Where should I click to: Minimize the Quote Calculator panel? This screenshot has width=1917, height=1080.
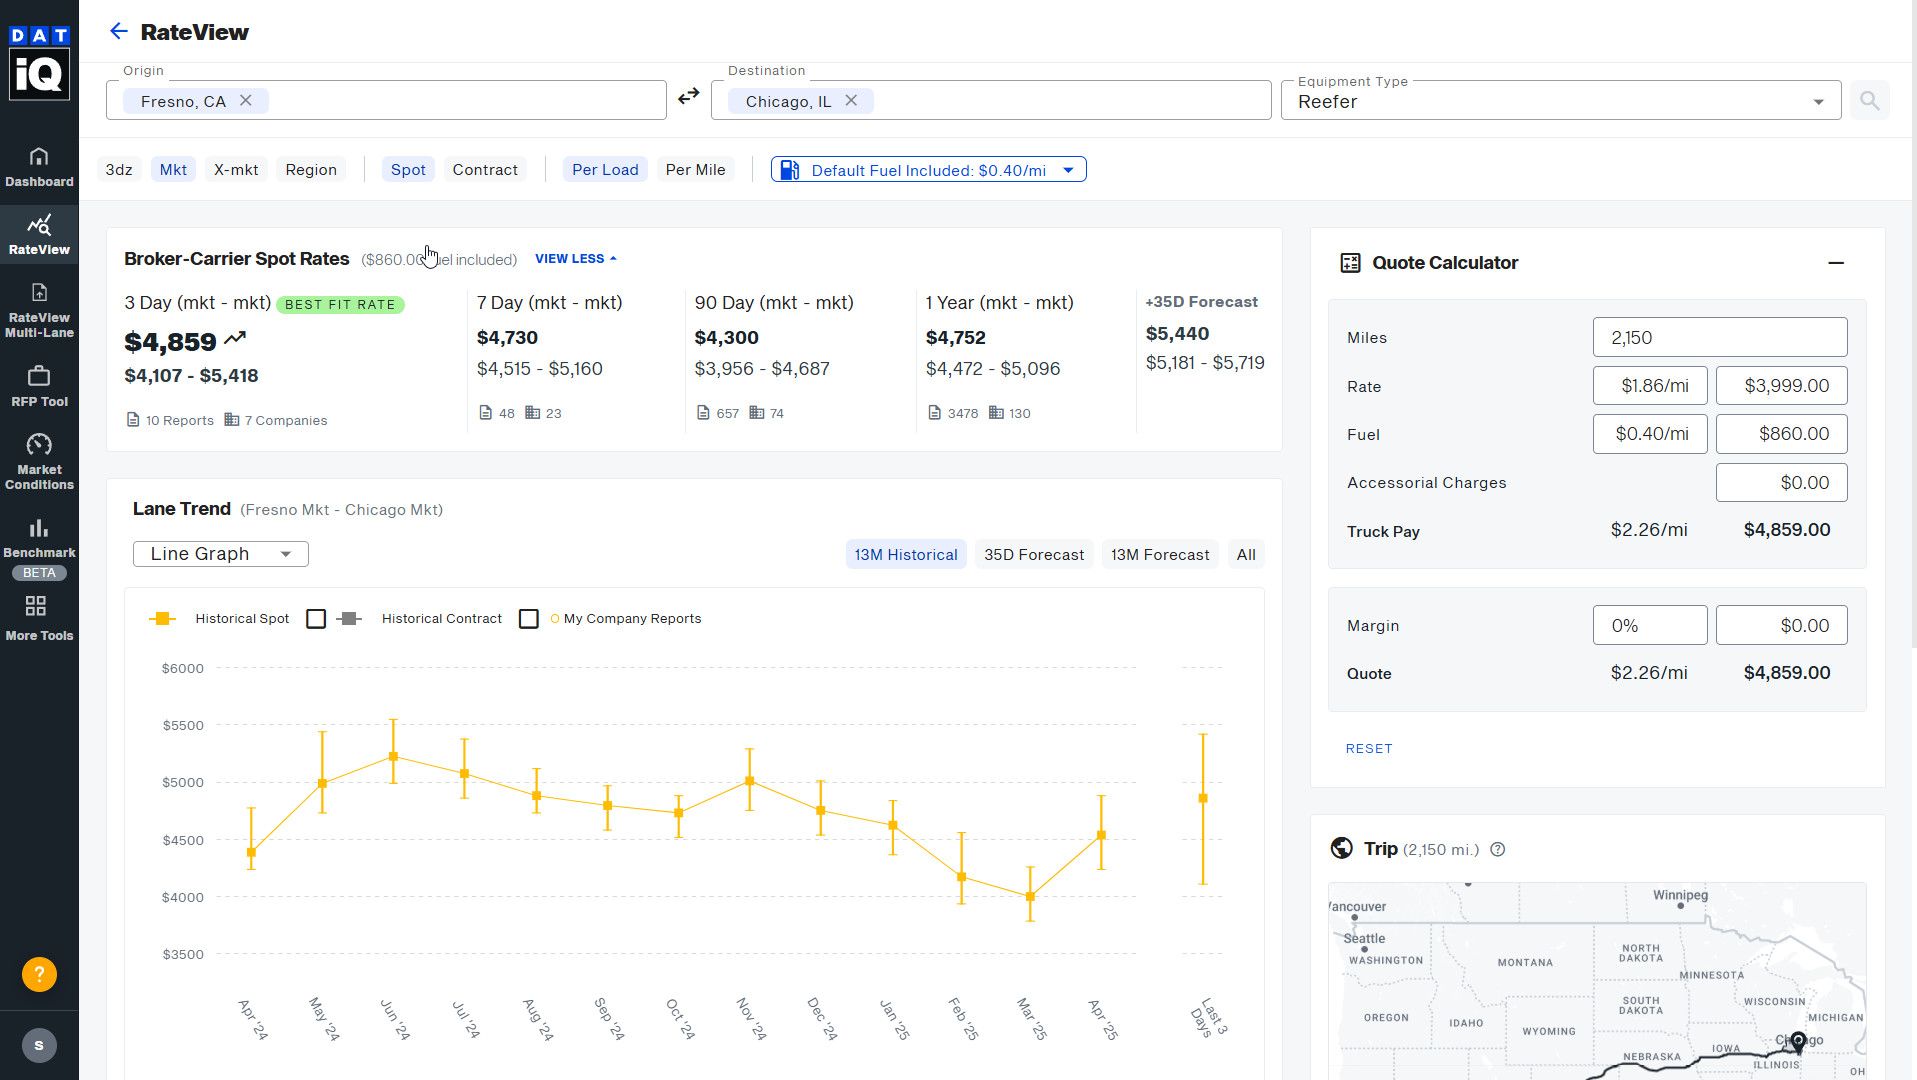pyautogui.click(x=1836, y=263)
